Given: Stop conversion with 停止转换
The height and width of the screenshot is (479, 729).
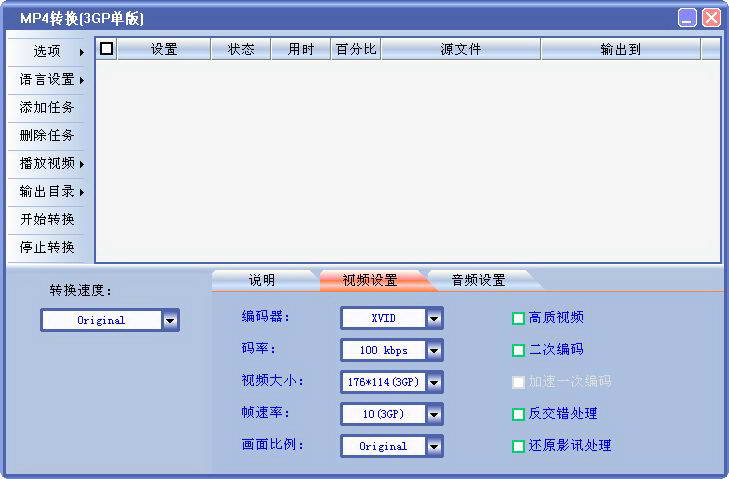Looking at the screenshot, I should (46, 247).
